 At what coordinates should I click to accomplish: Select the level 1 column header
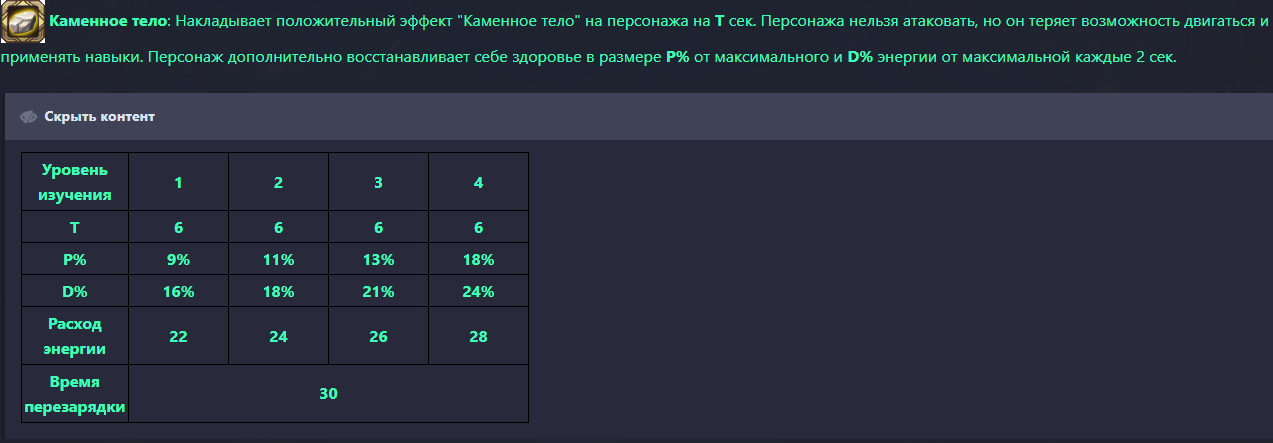click(x=178, y=182)
